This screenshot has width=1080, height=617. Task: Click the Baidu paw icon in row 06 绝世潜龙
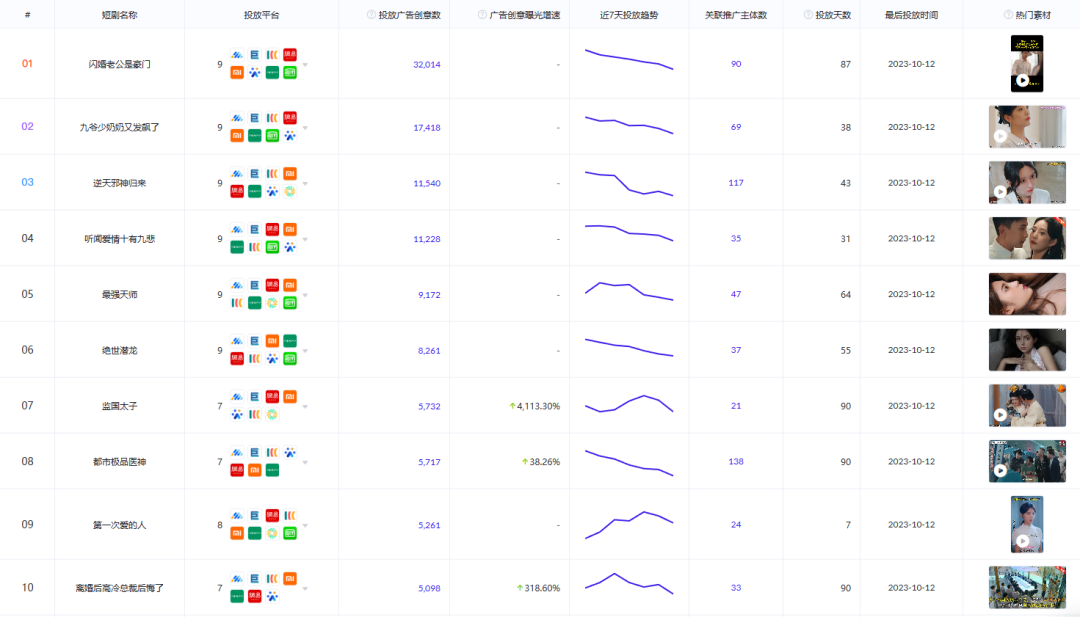tap(273, 359)
